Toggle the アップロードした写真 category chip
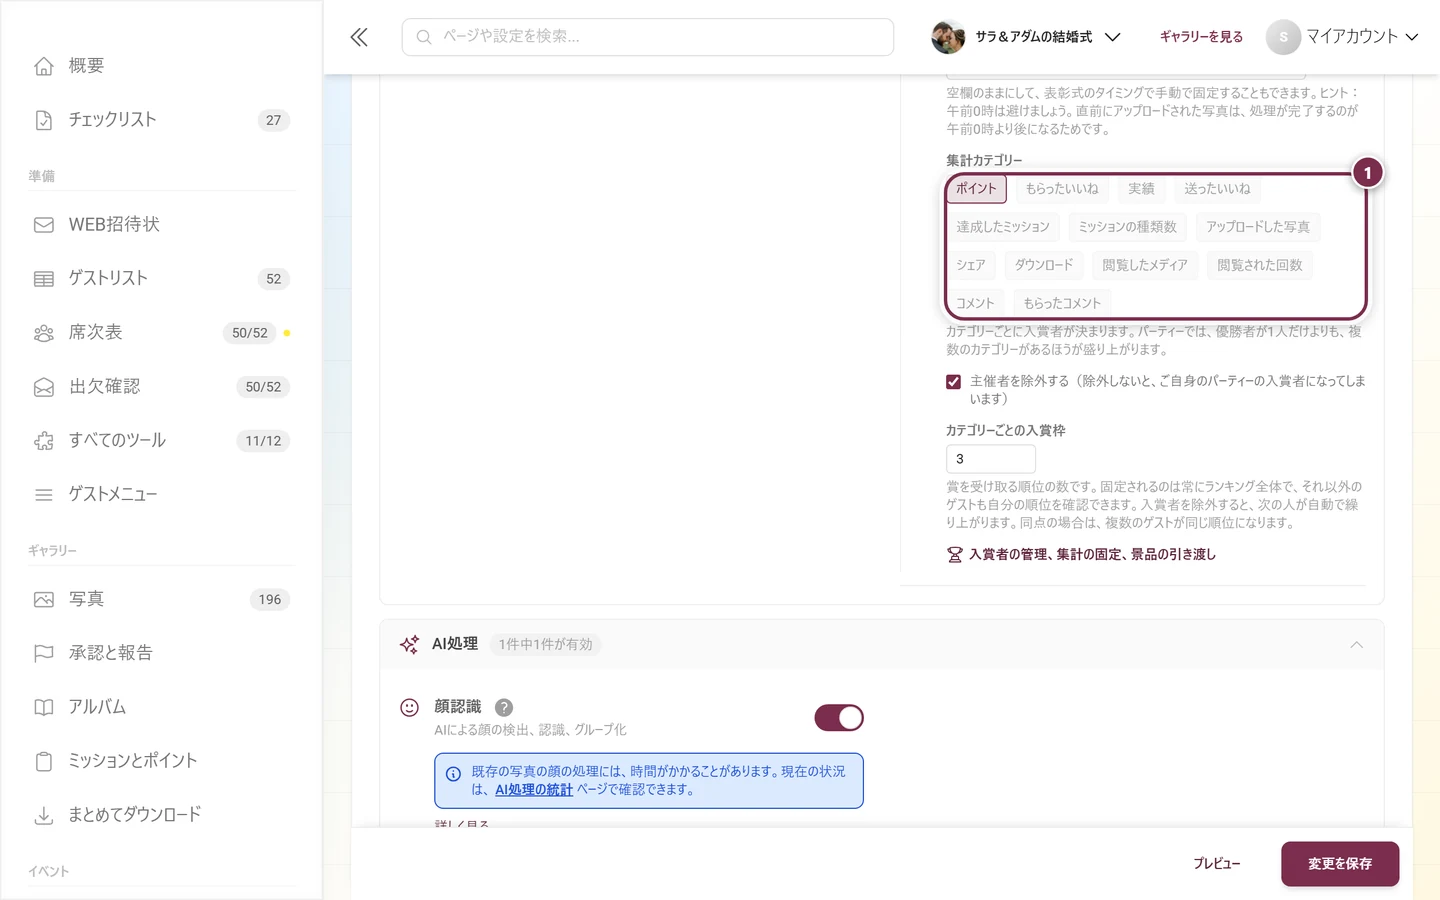The width and height of the screenshot is (1440, 900). [1258, 227]
